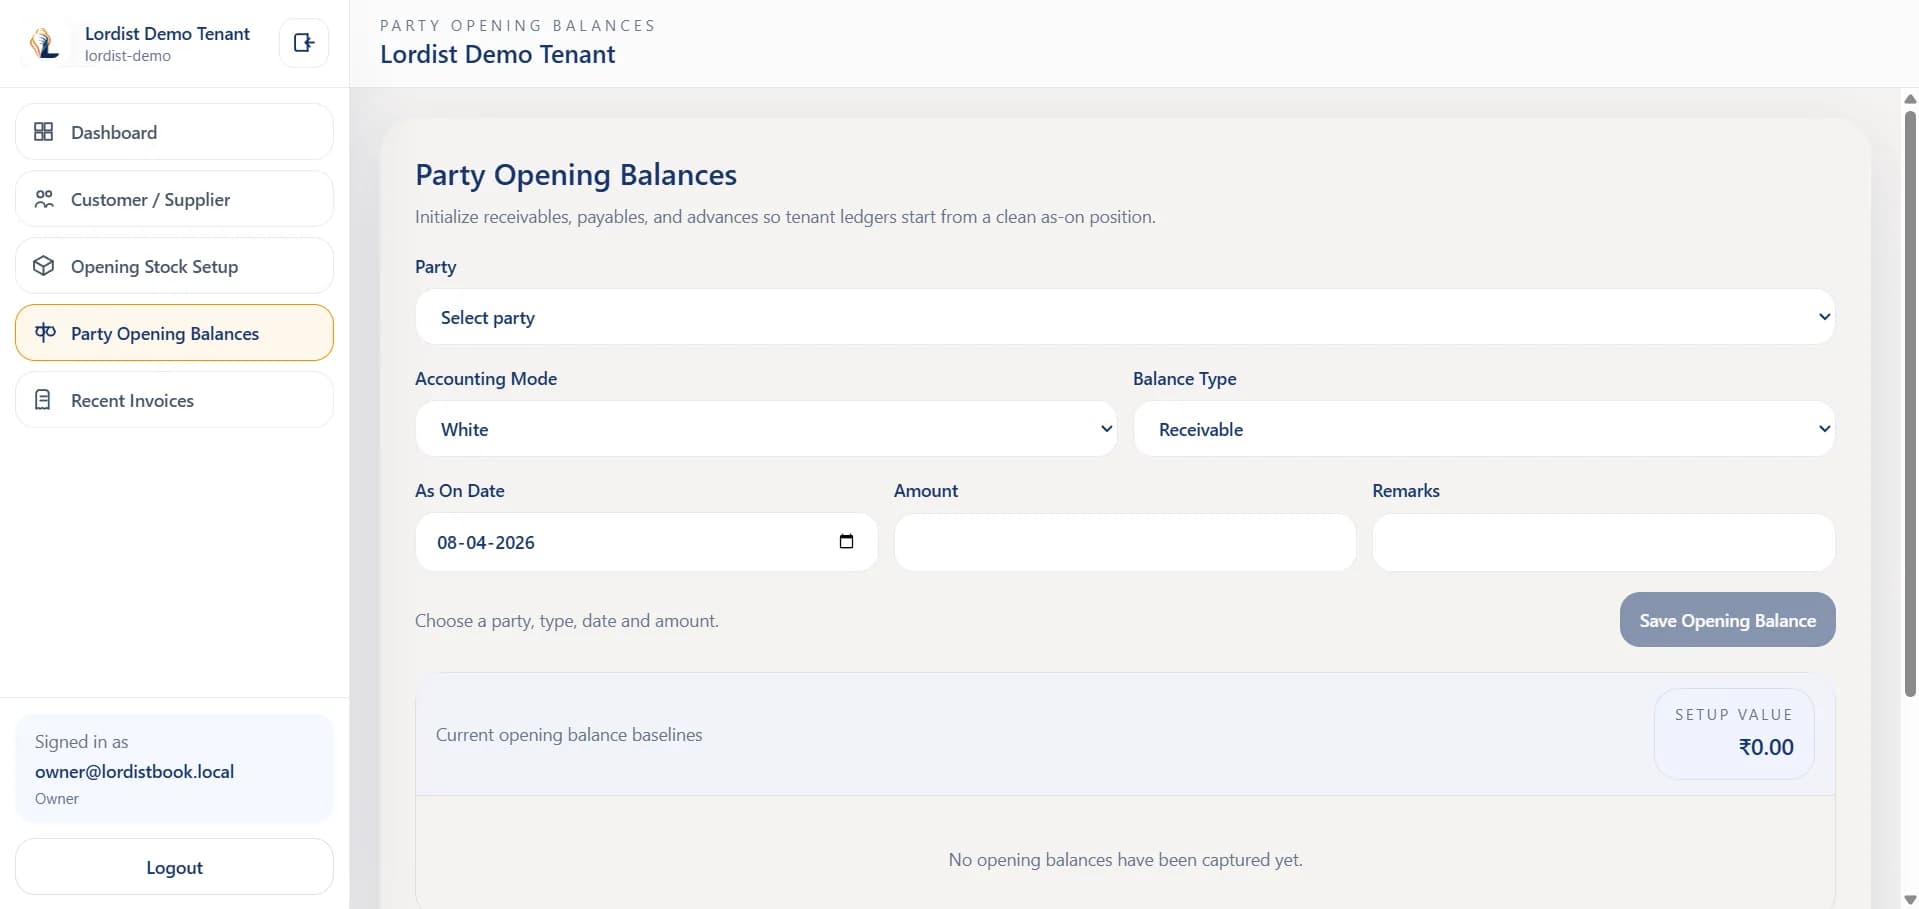This screenshot has height=909, width=1919.
Task: Select Party Opening Balances menu item
Action: [x=174, y=333]
